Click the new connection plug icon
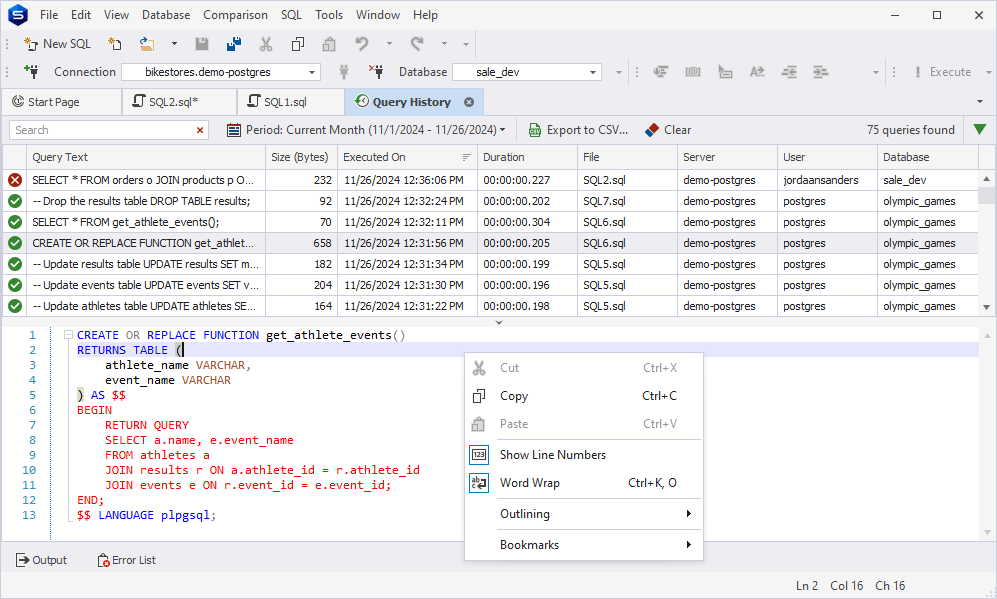997x599 pixels. pyautogui.click(x=31, y=72)
